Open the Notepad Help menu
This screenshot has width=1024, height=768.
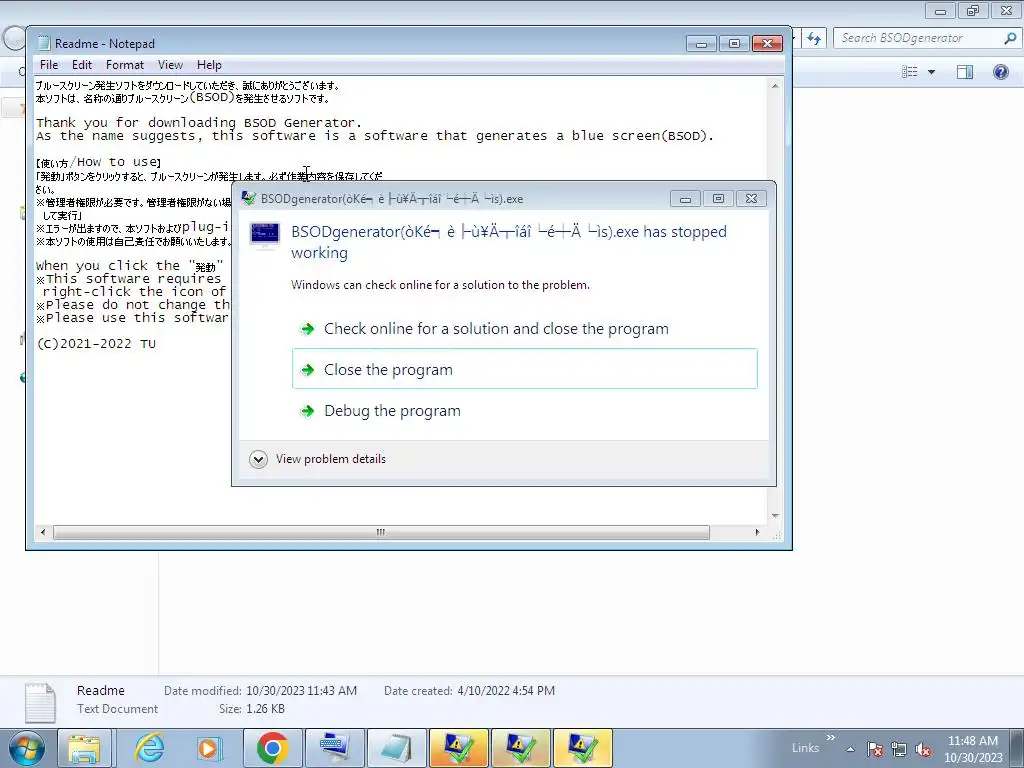[x=209, y=65]
